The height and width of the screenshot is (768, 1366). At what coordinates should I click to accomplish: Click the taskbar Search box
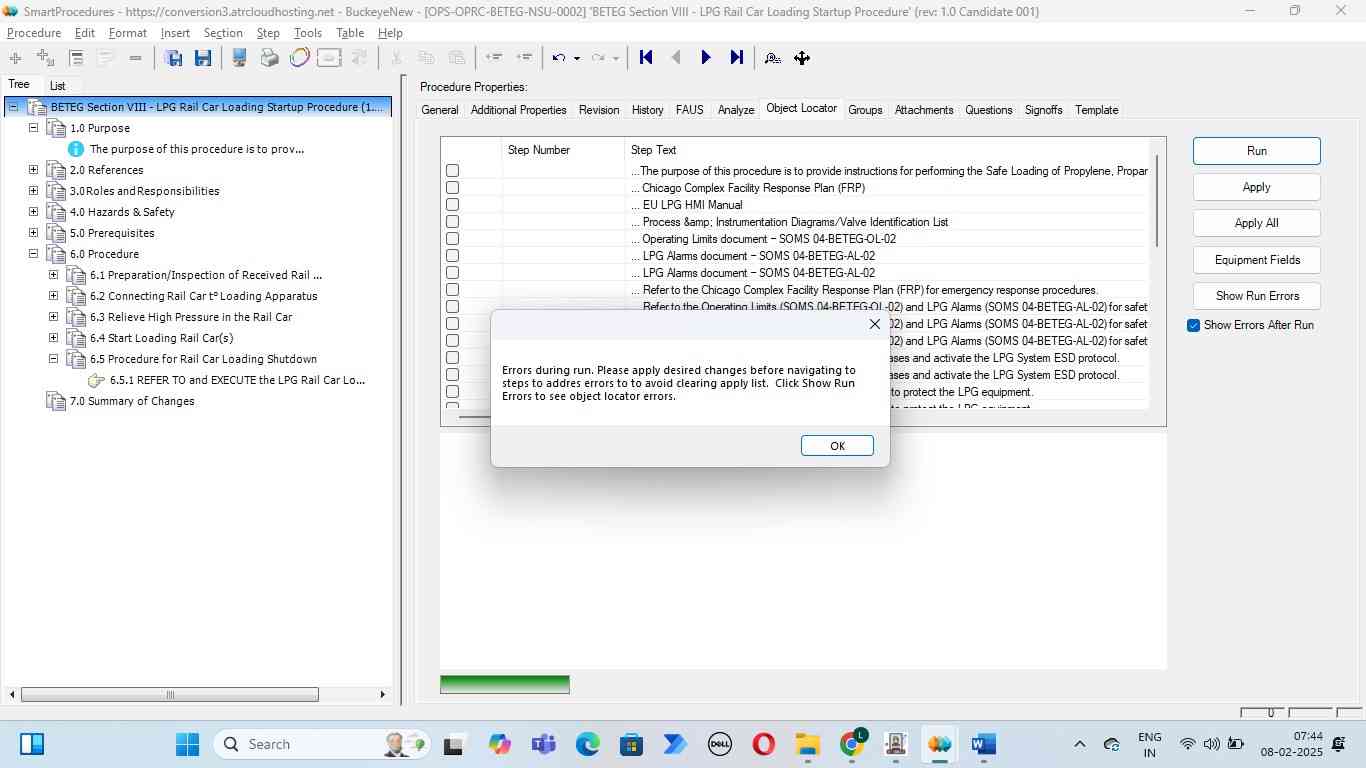320,744
